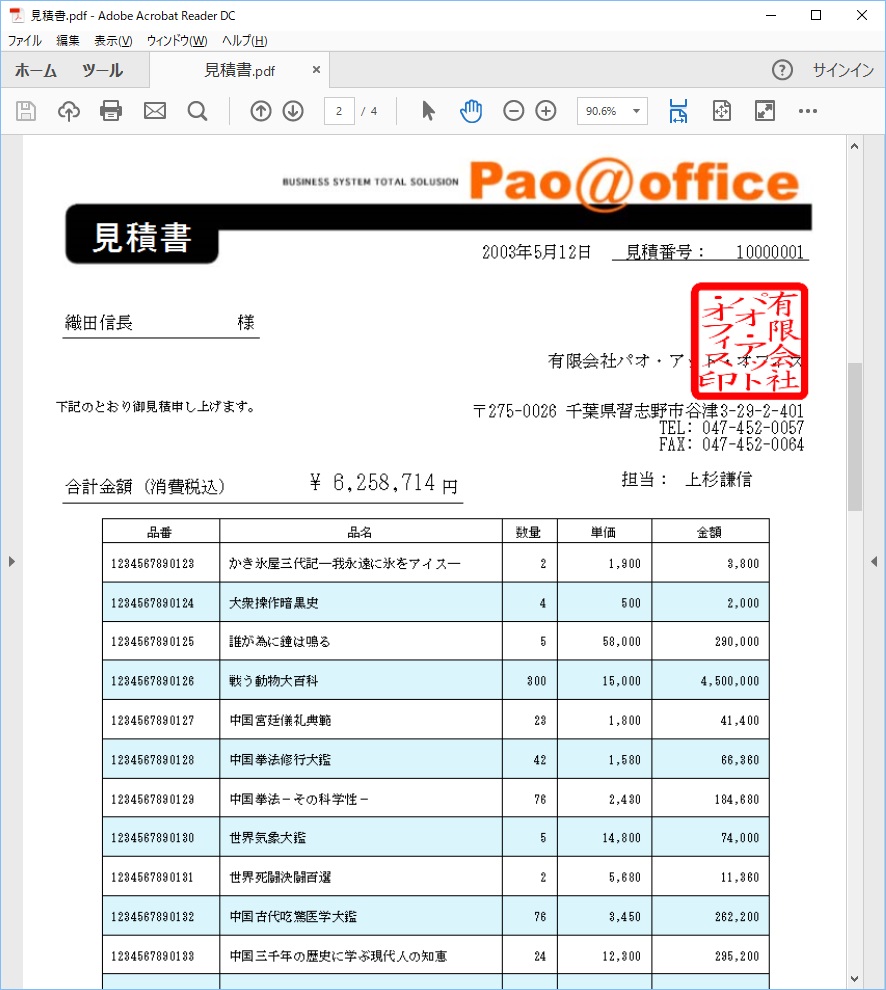This screenshot has width=886, height=990.
Task: Click the item name 誰が為に鐘は鳴る
Action: point(280,641)
